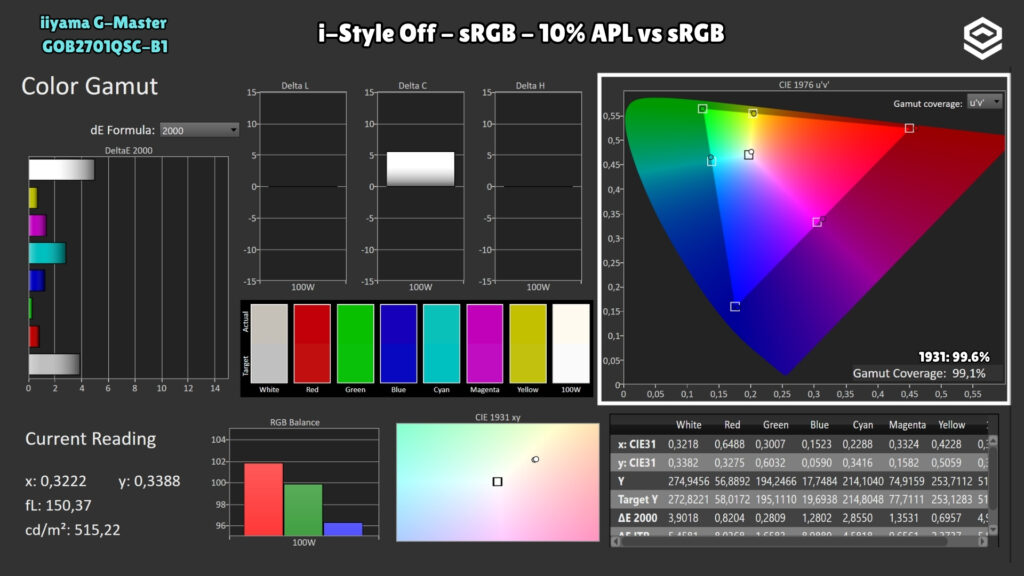This screenshot has height=576, width=1024.
Task: Click the green primary target square on CIE 1976 chart
Action: pyautogui.click(x=702, y=108)
